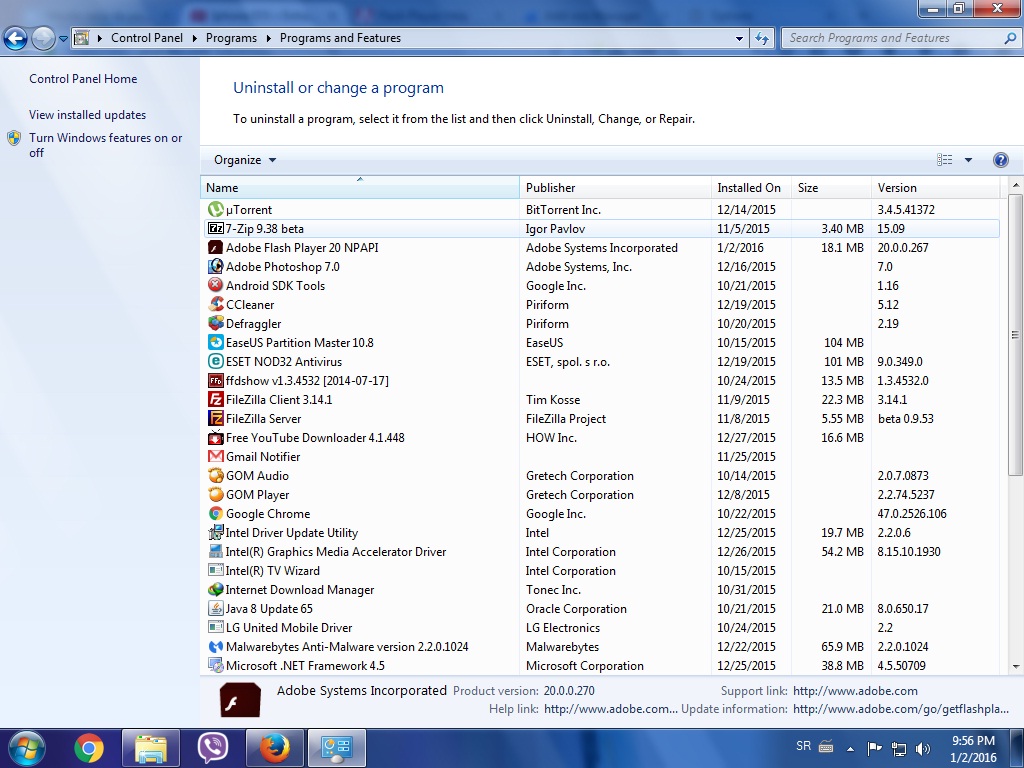Select the FileZilla Server icon
Screen dimensions: 1024x768
click(x=216, y=418)
